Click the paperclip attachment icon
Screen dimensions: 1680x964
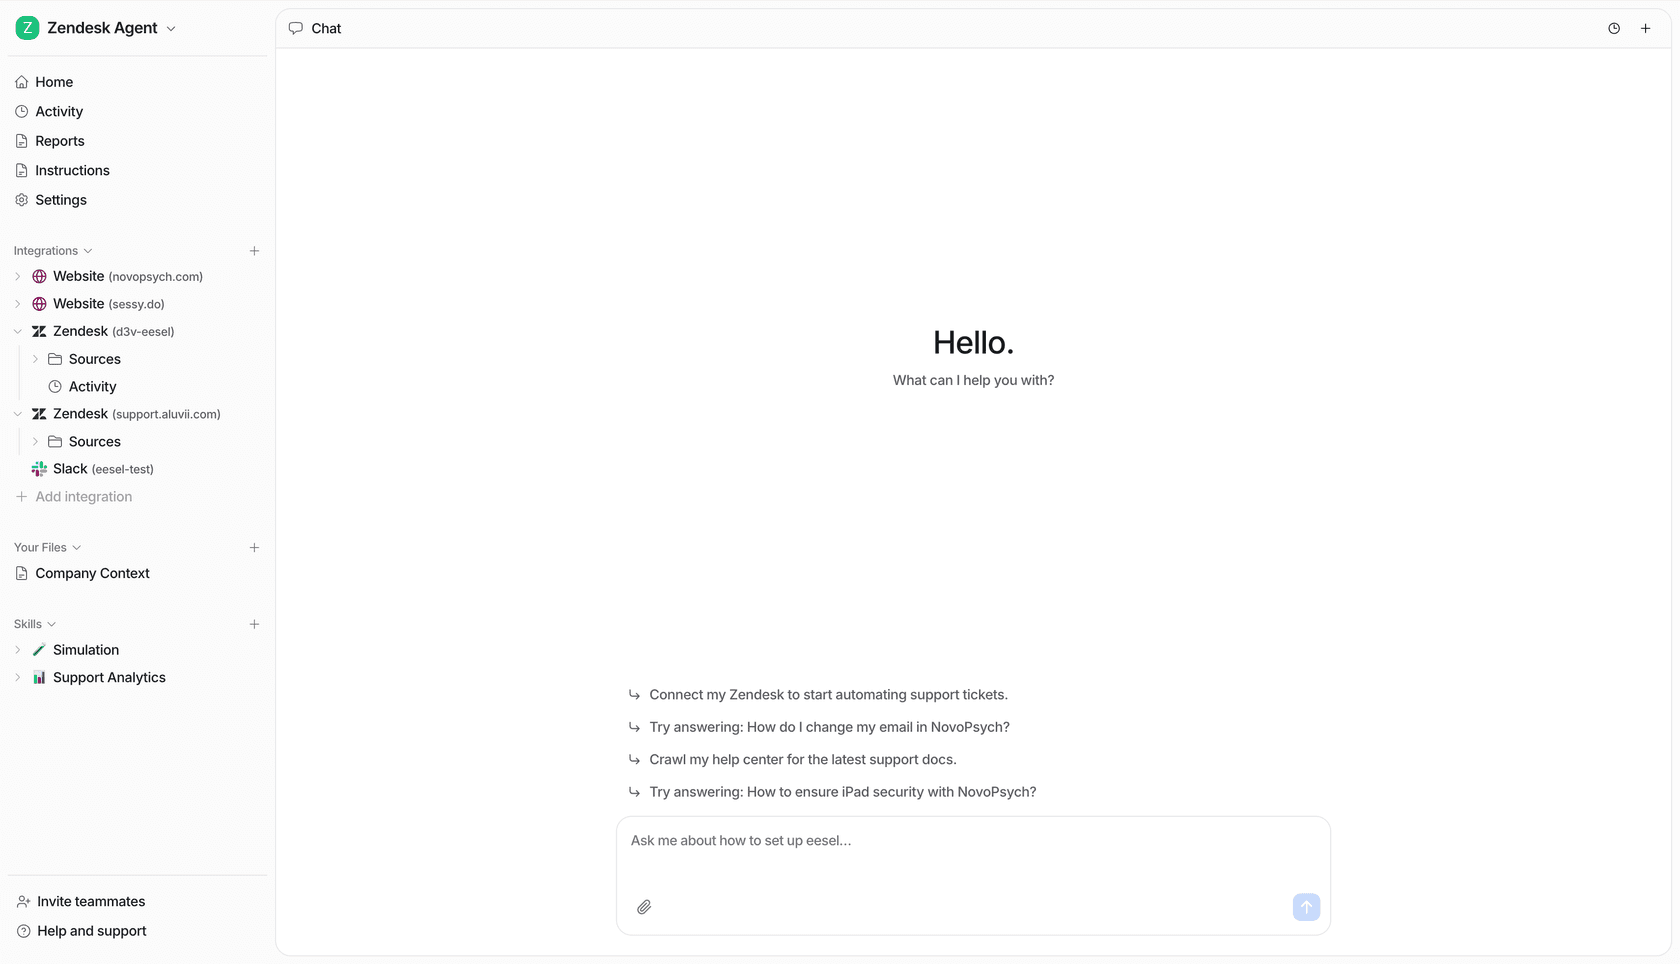(x=645, y=907)
